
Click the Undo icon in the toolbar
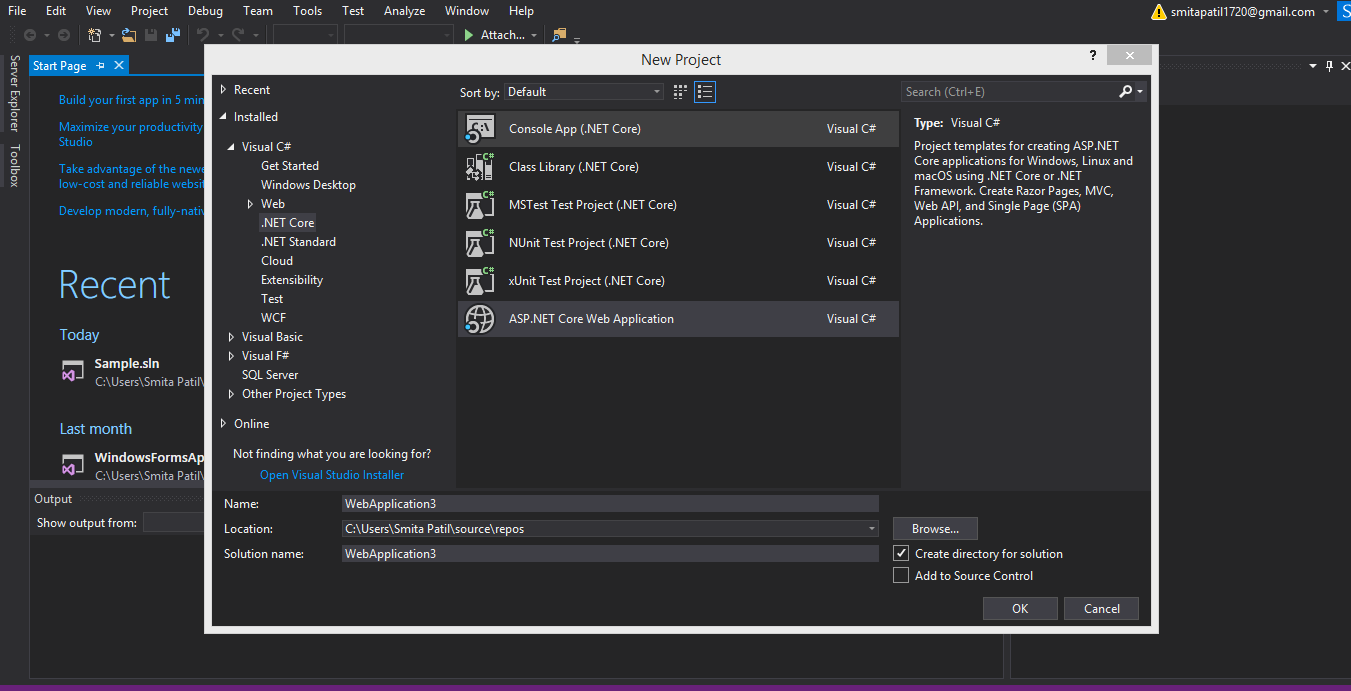coord(206,34)
